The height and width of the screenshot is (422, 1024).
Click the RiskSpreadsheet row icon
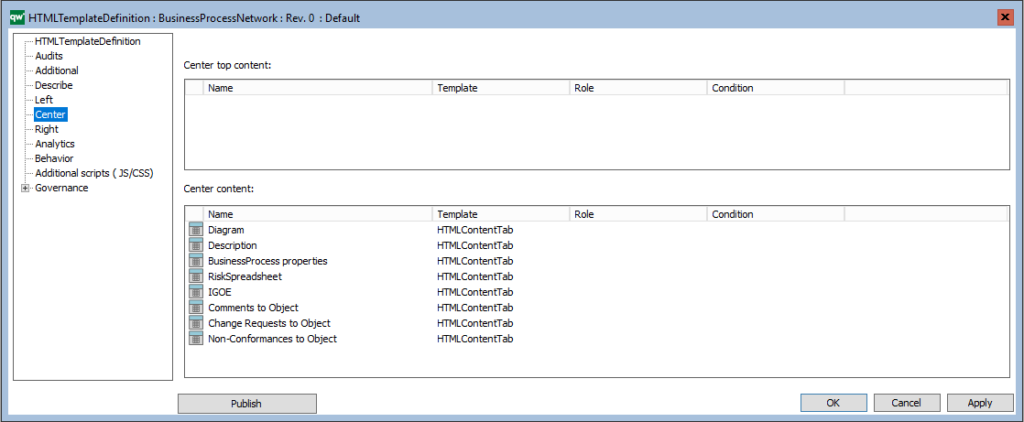pyautogui.click(x=195, y=277)
